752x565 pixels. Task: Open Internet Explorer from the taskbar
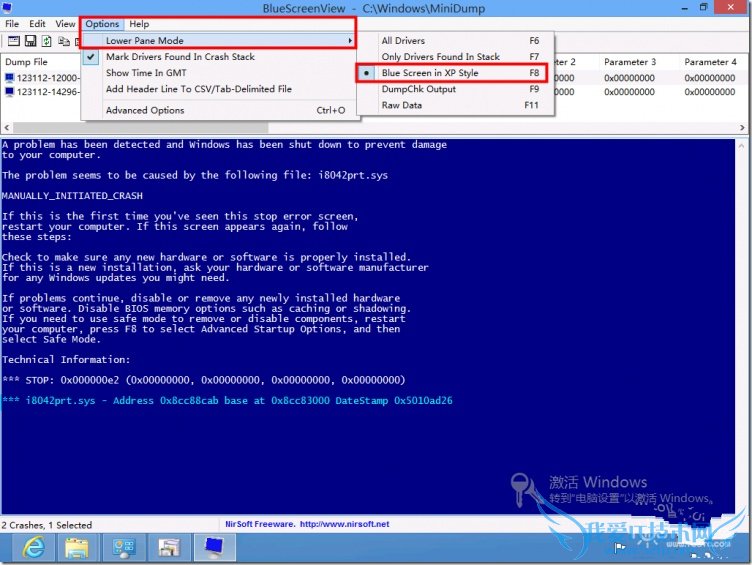[34, 548]
